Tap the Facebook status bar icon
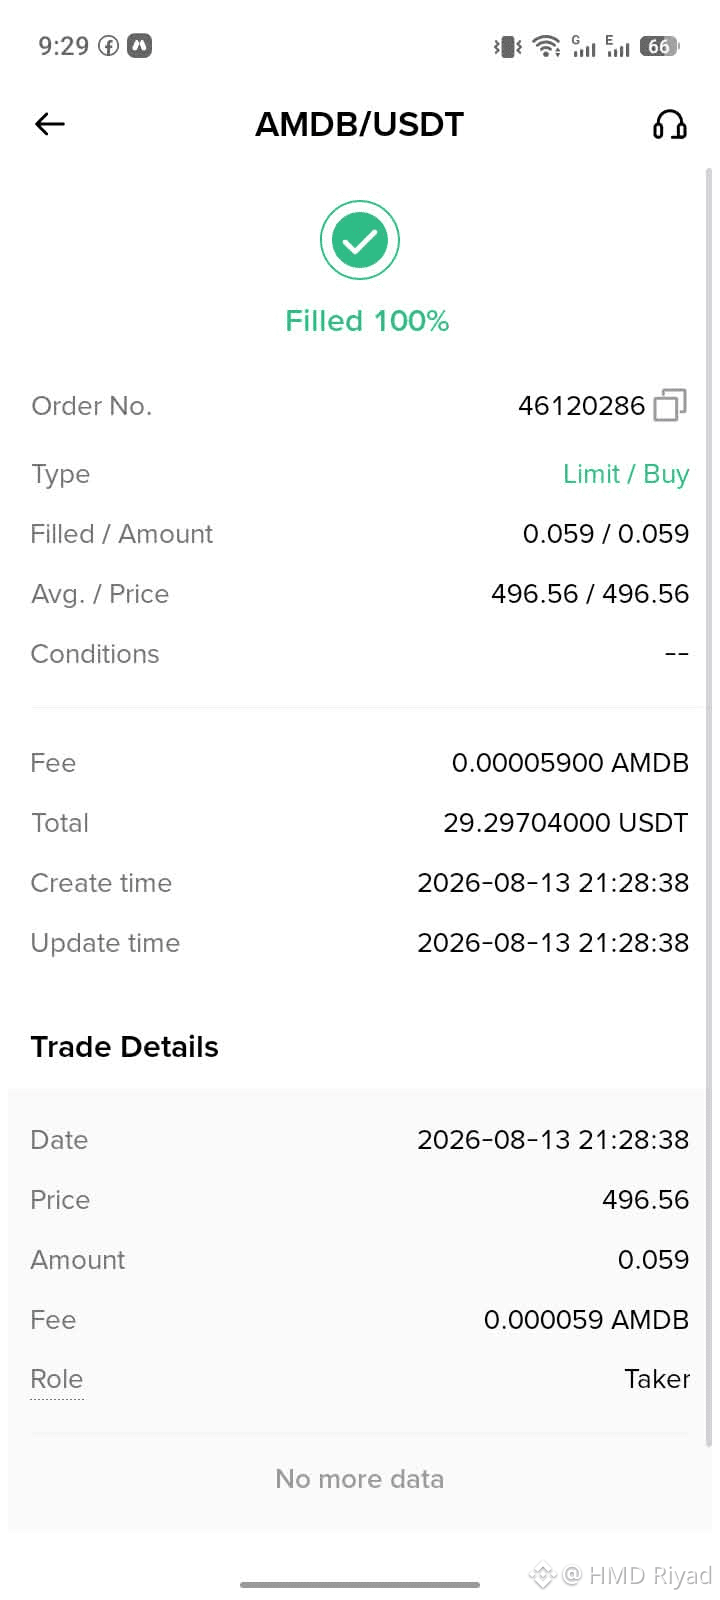 click(108, 46)
